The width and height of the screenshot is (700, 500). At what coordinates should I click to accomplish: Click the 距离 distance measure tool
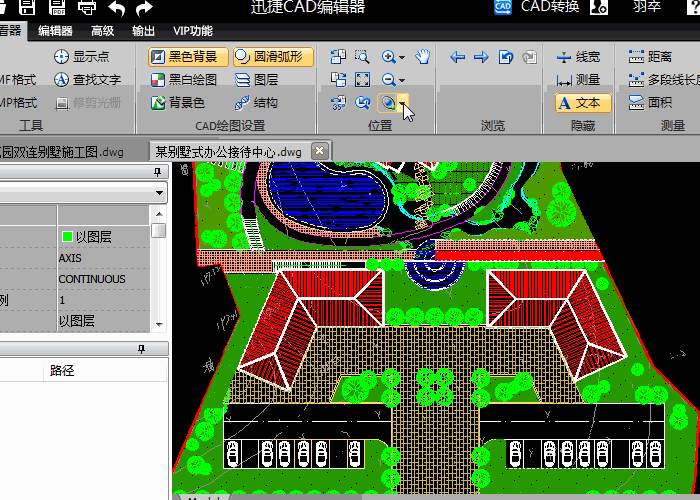[x=650, y=57]
